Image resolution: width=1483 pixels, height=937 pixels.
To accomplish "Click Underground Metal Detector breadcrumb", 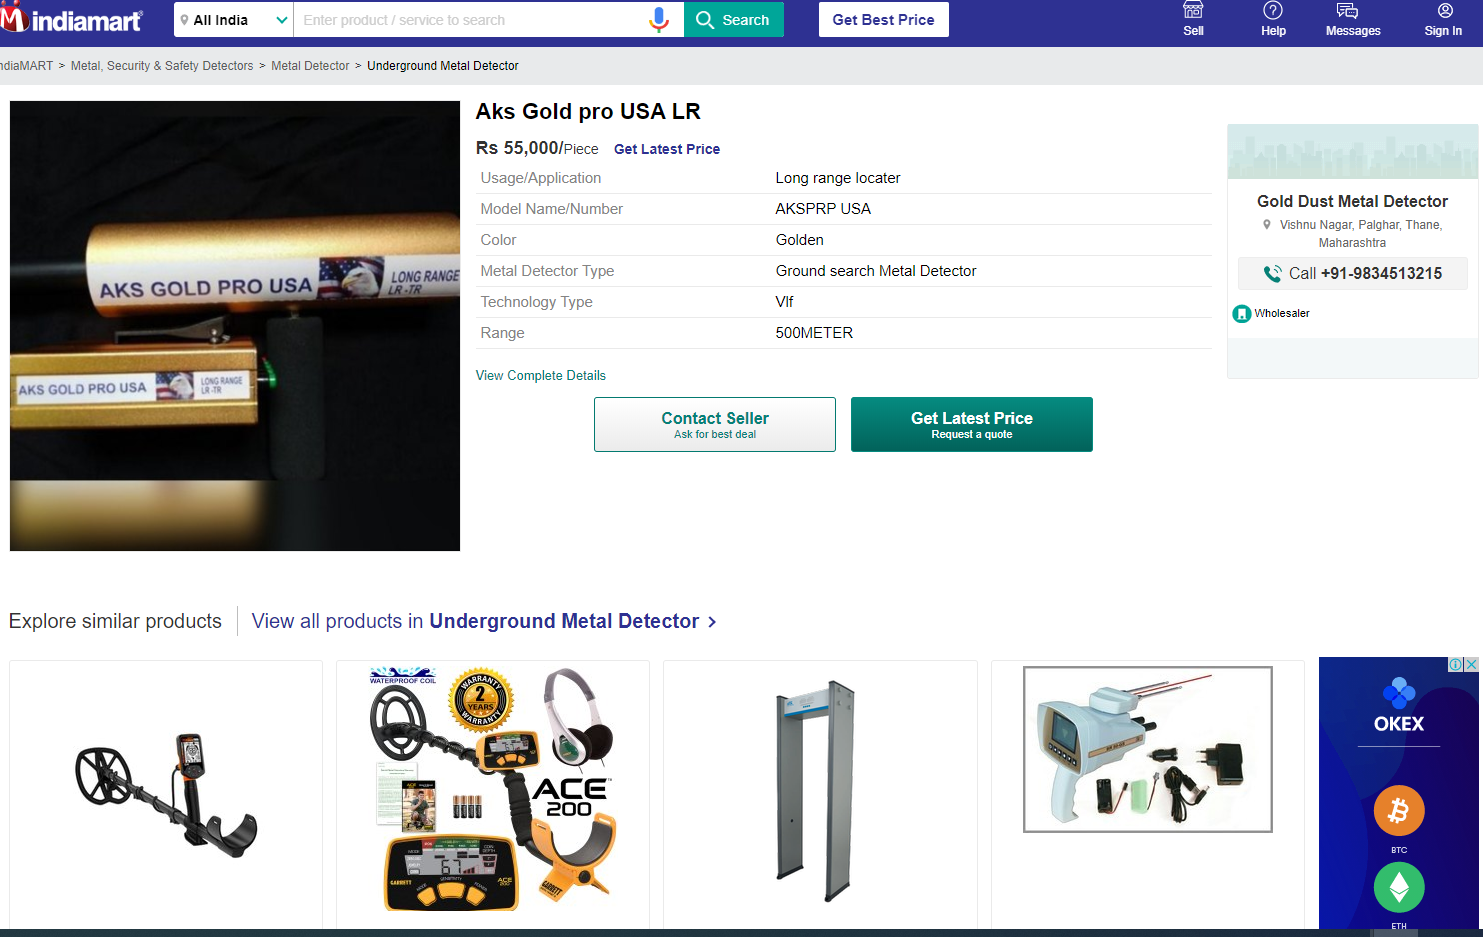I will (x=443, y=66).
